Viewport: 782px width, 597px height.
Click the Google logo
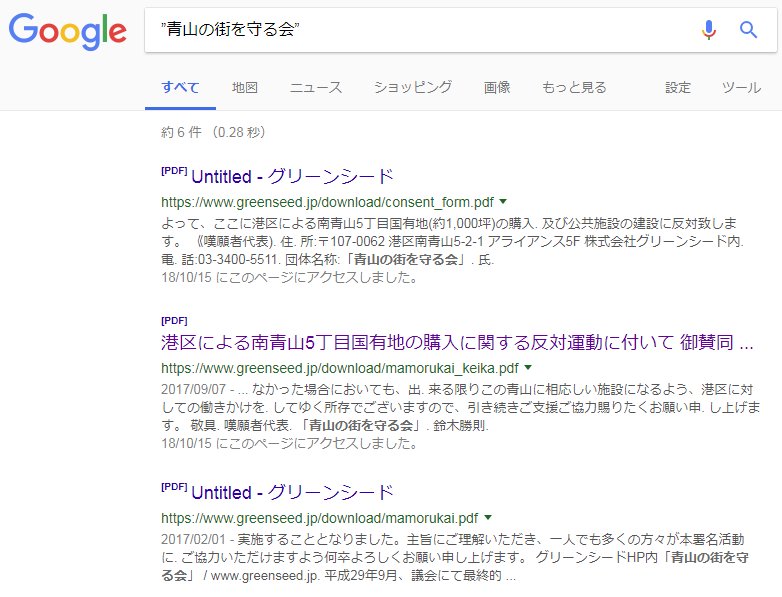[x=67, y=31]
